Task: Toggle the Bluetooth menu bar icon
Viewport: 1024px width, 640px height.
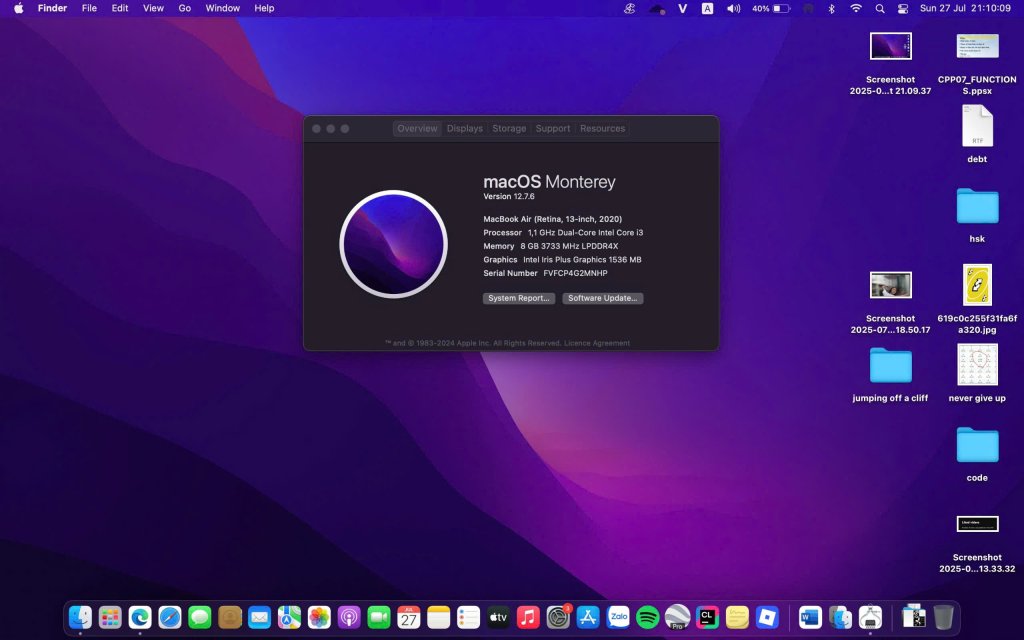Action: (832, 8)
